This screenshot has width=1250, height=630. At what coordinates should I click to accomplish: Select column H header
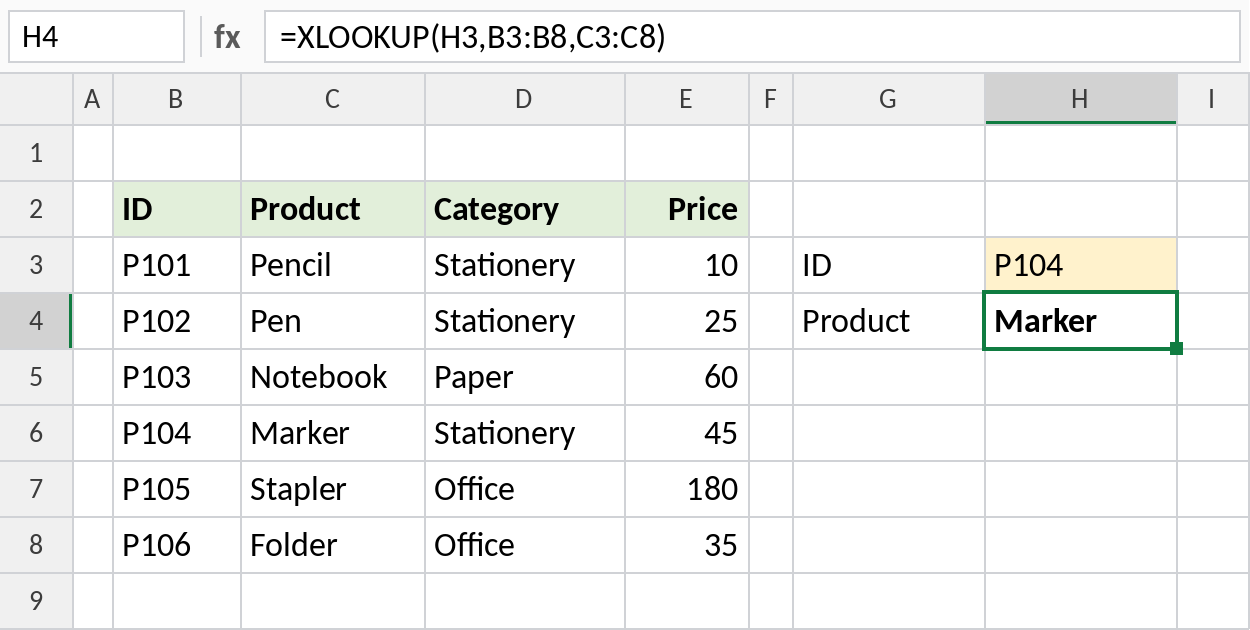click(1080, 99)
